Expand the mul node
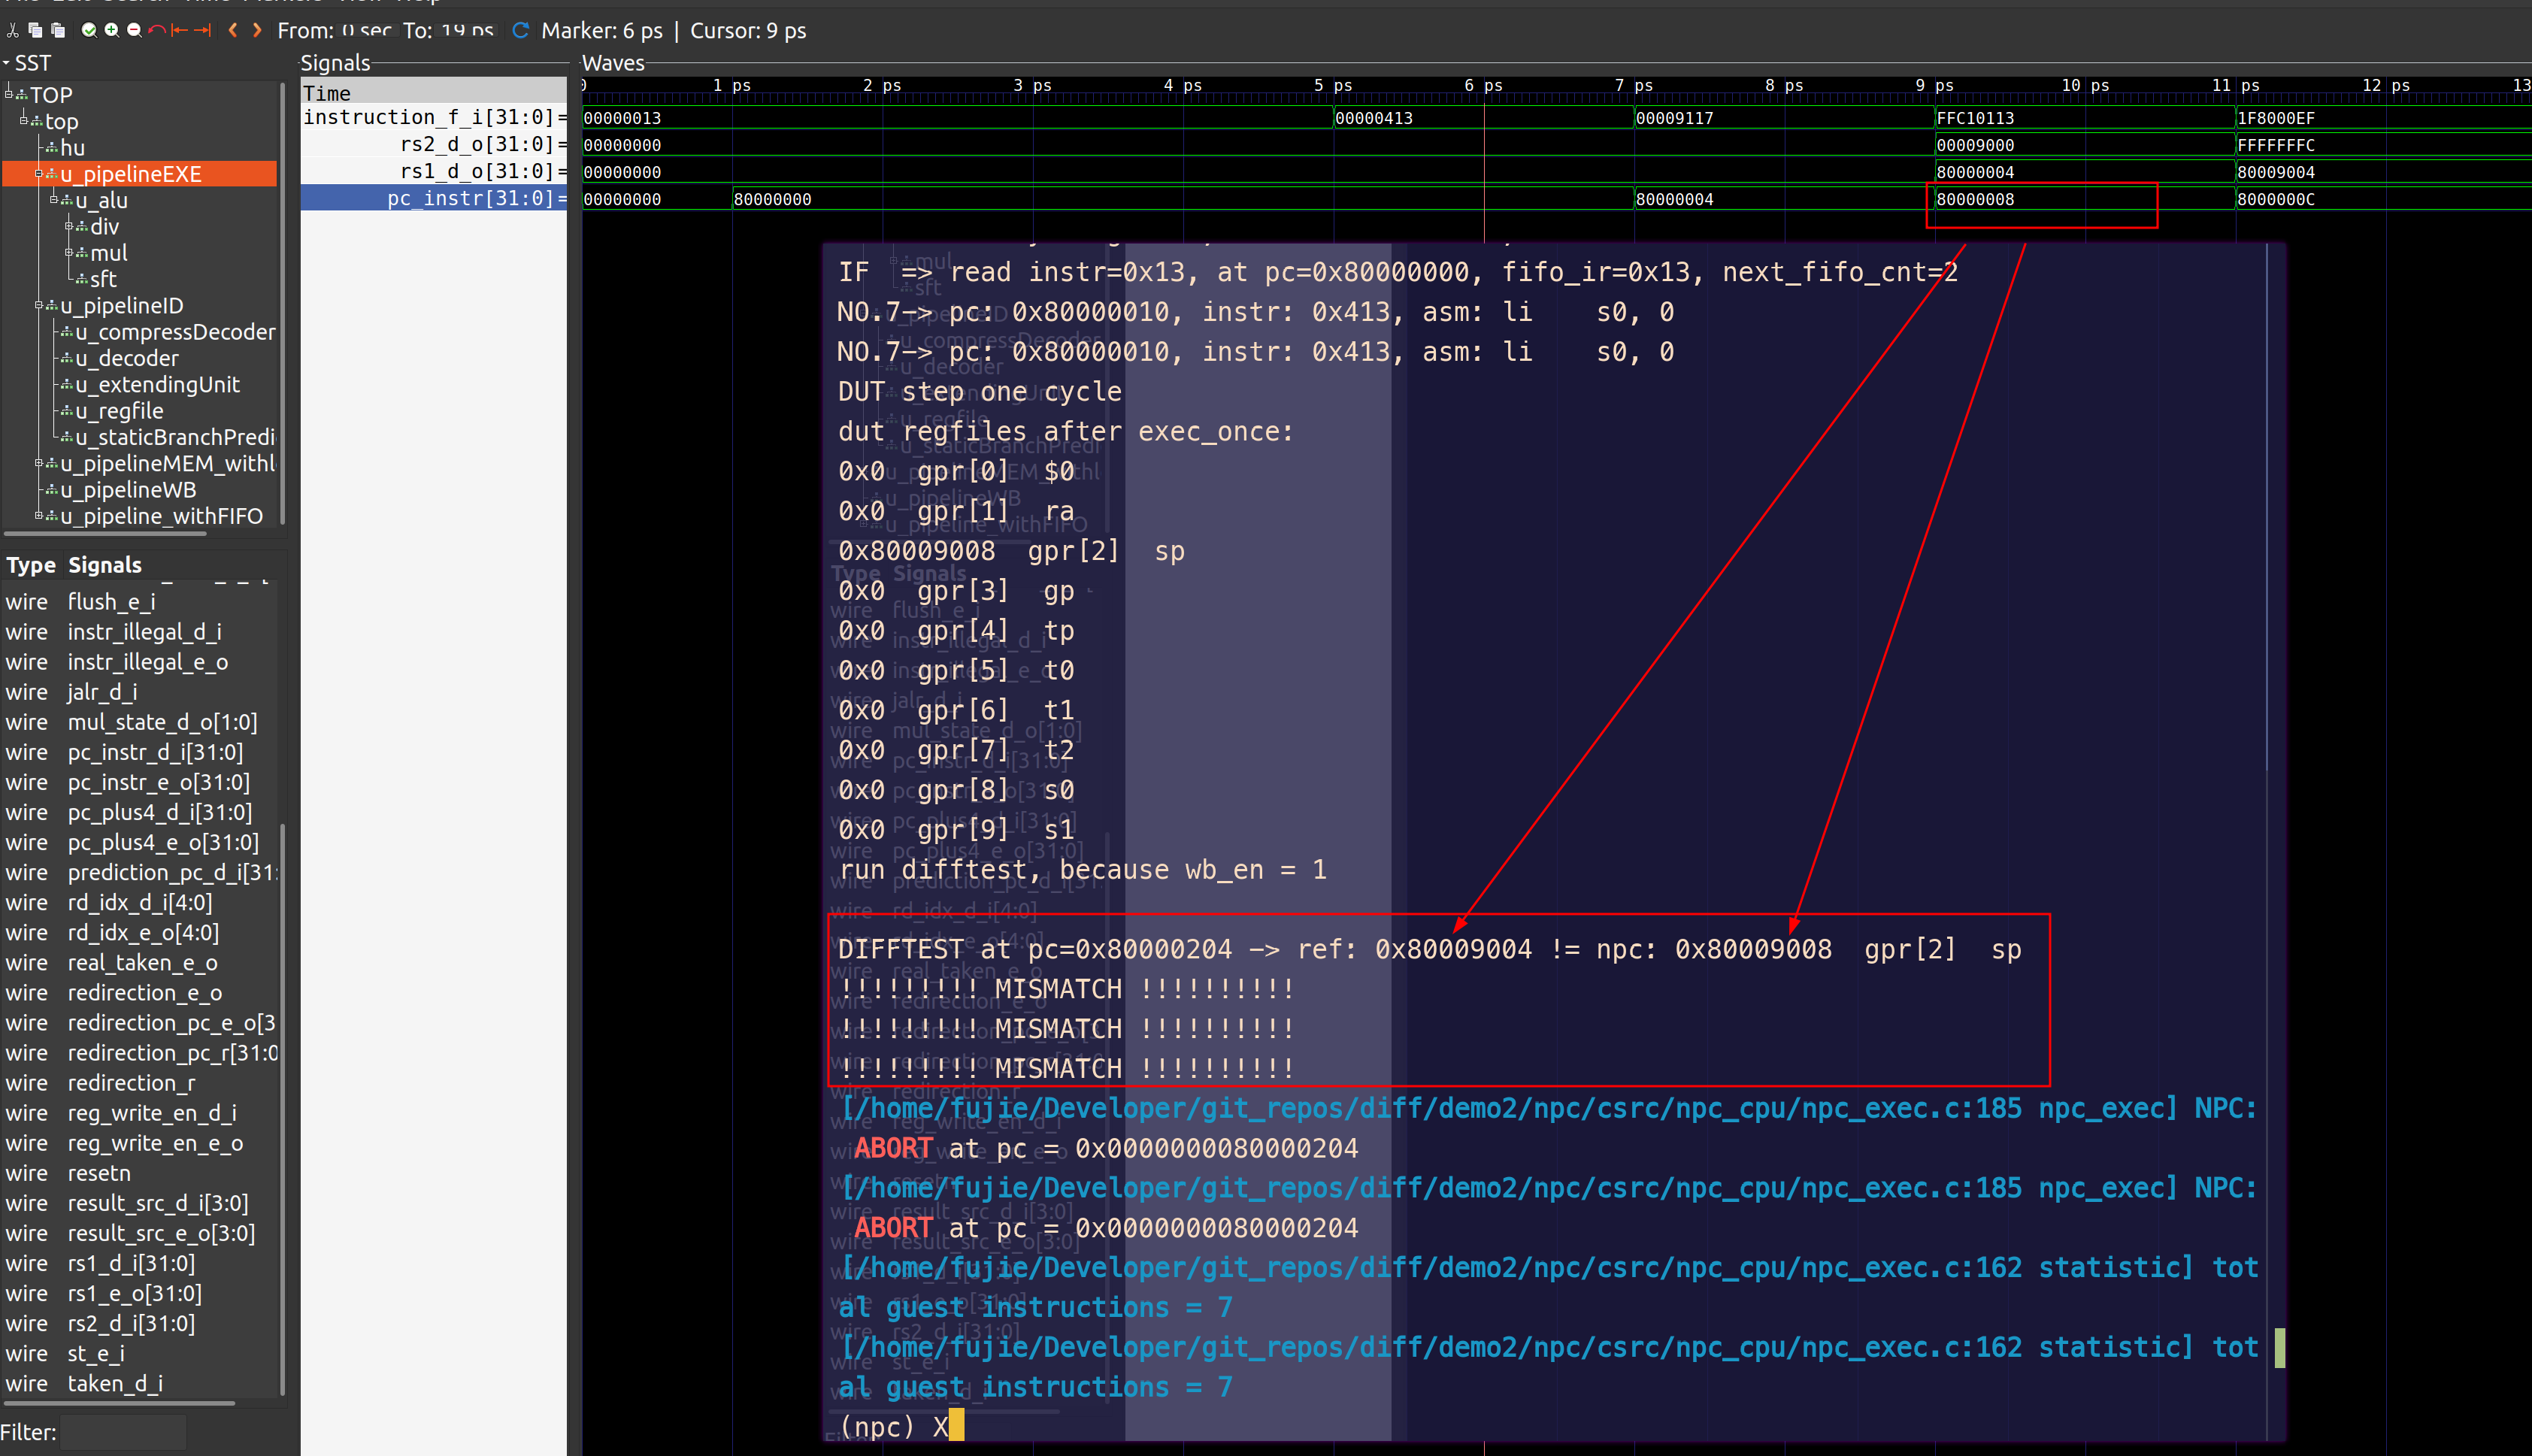Image resolution: width=2532 pixels, height=1456 pixels. pyautogui.click(x=69, y=253)
